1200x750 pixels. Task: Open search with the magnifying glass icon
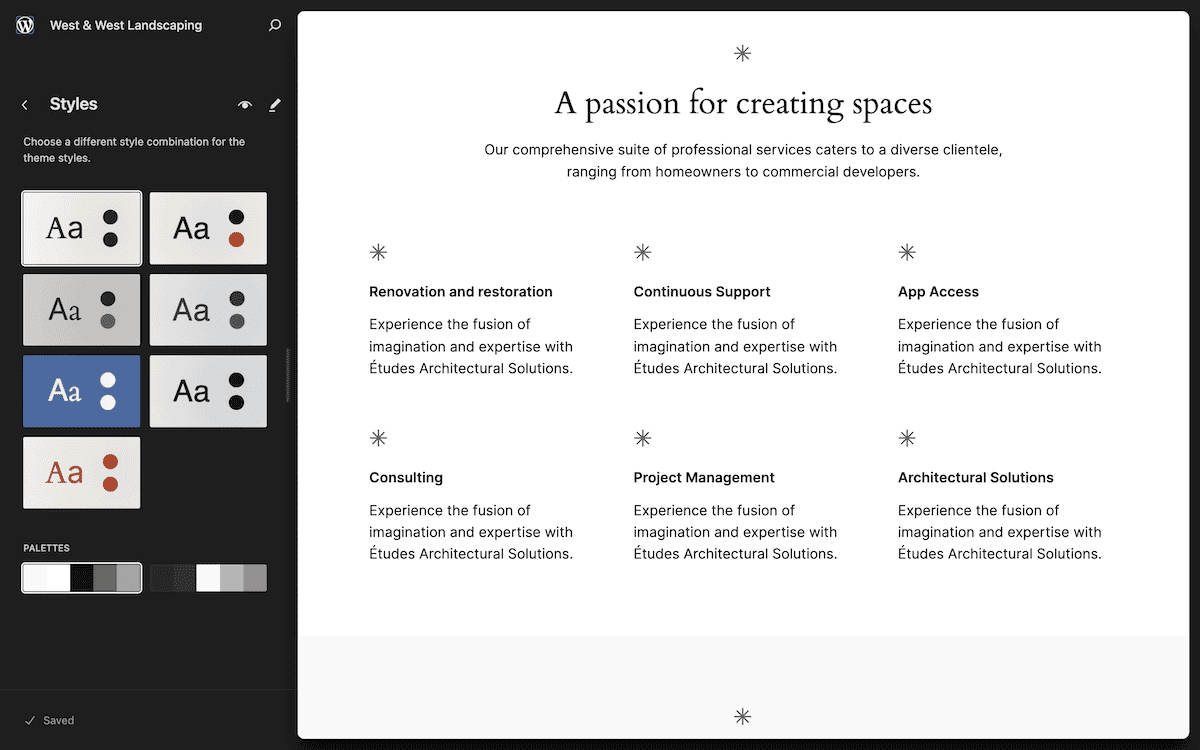(274, 25)
